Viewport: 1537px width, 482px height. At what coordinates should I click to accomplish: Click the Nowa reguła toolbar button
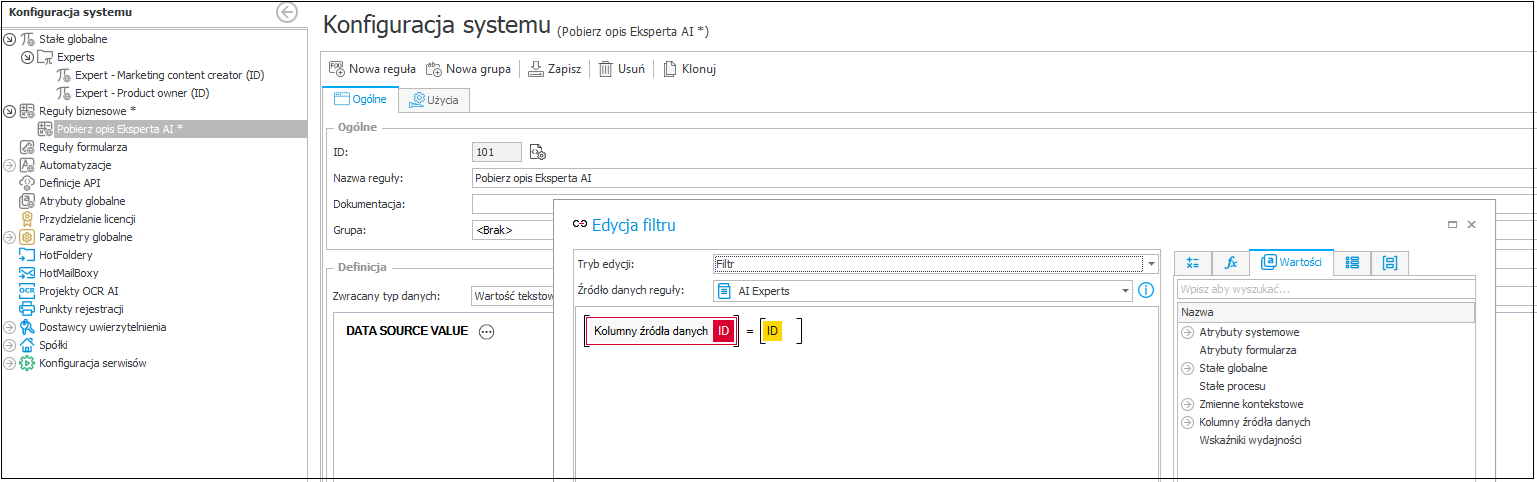coord(372,69)
